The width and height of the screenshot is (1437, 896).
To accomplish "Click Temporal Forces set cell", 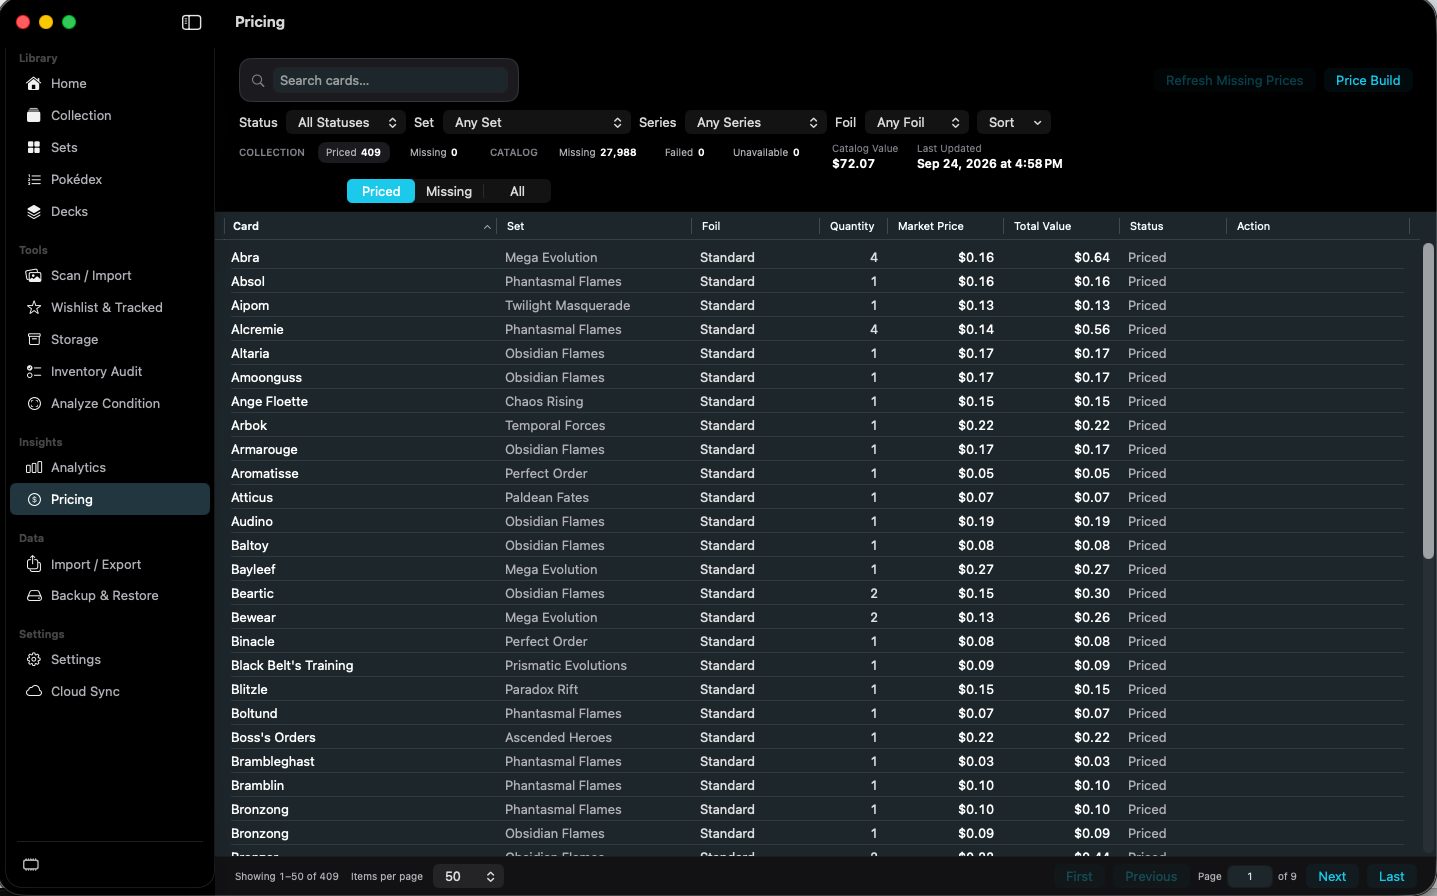I will [x=555, y=425].
